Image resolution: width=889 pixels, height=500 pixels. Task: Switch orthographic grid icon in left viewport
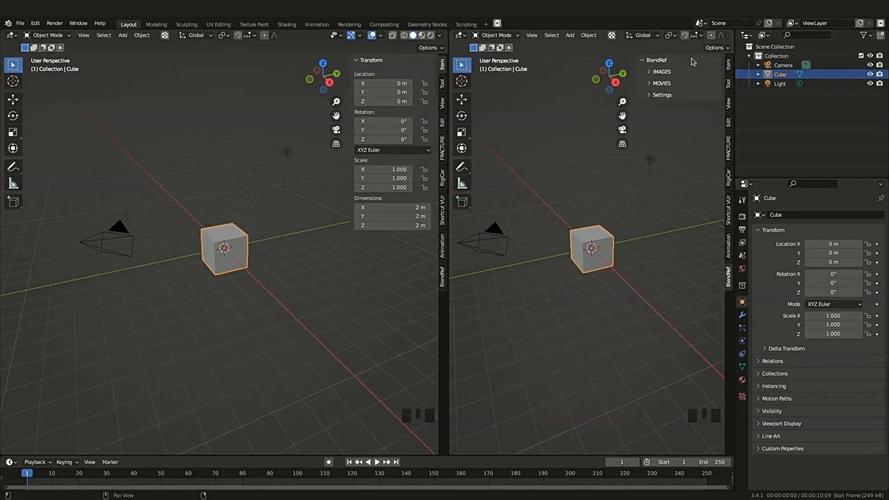[336, 144]
